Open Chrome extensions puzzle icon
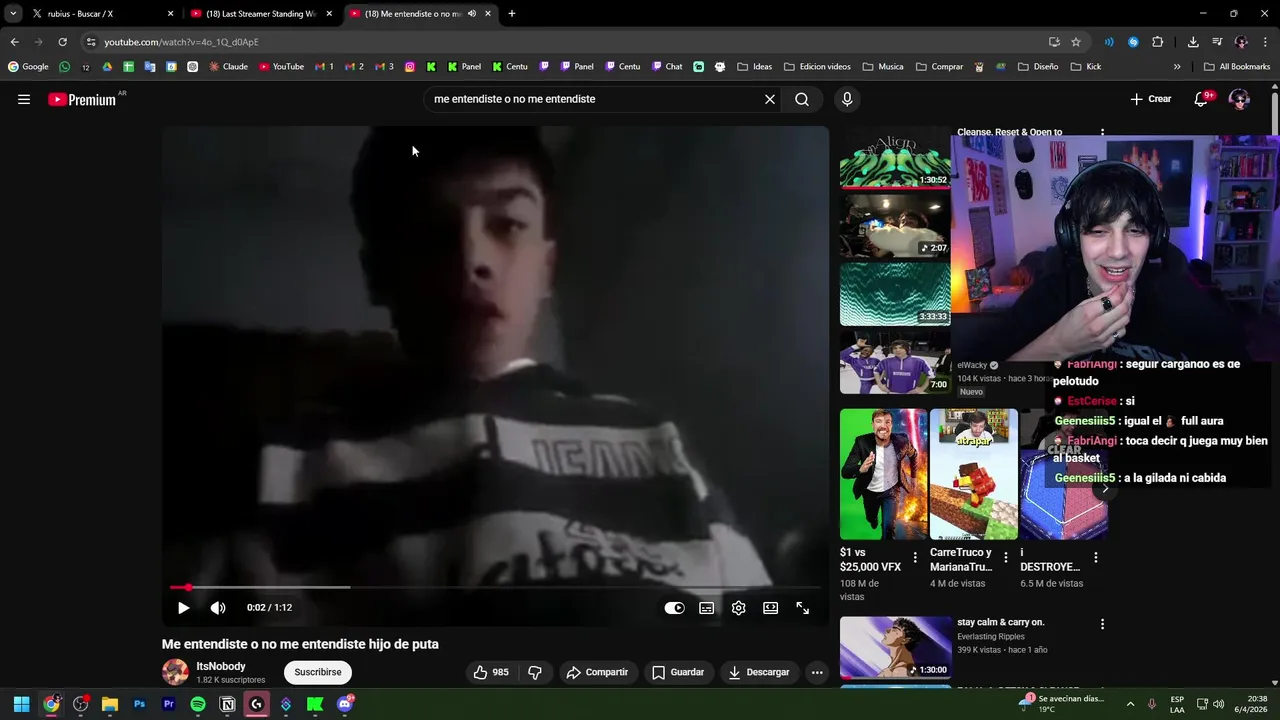 click(1158, 42)
